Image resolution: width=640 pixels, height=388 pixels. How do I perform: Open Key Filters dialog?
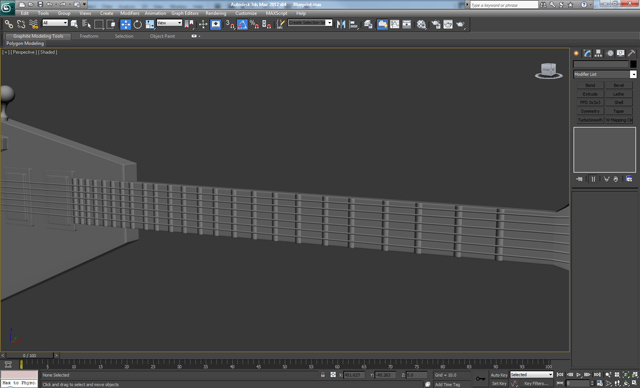pyautogui.click(x=535, y=384)
